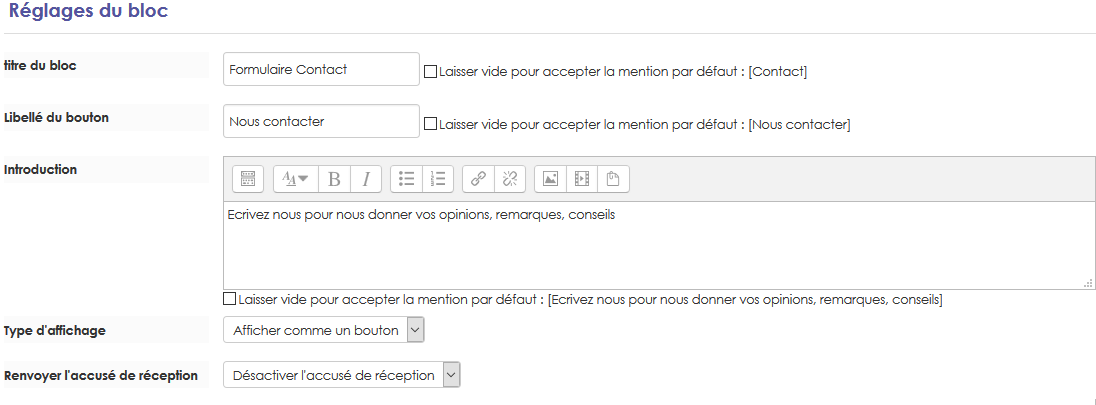Toggle bold formatting
Viewport: 1096px width, 405px height.
tap(334, 179)
